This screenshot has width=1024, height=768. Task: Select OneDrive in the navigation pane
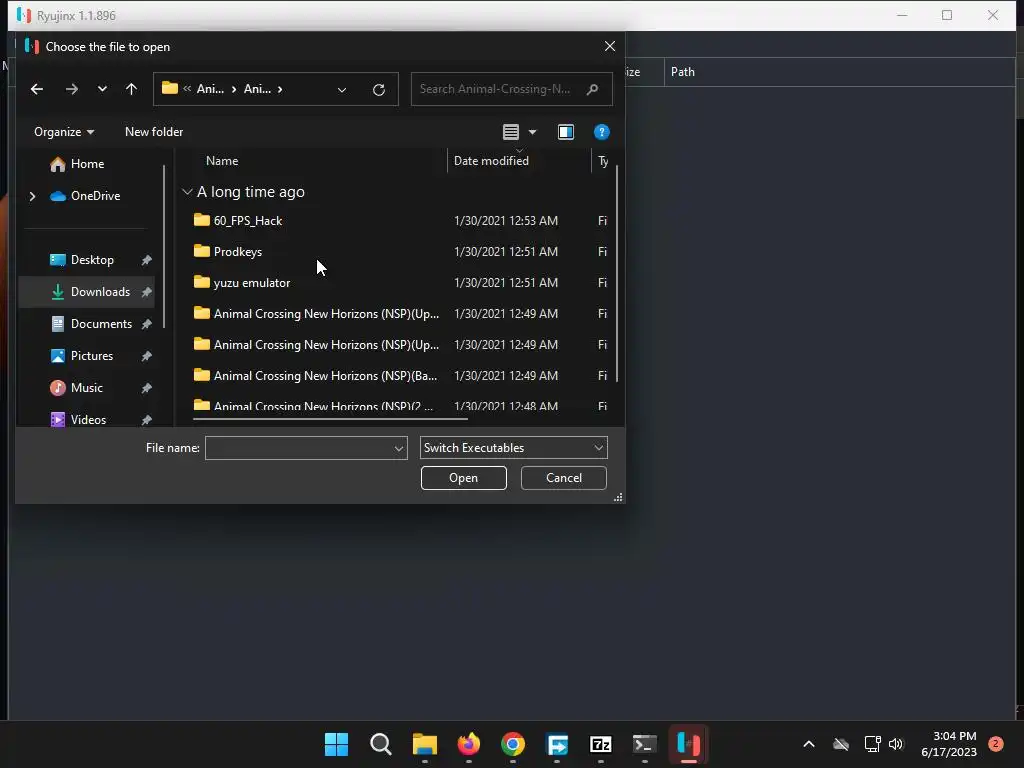click(x=95, y=196)
